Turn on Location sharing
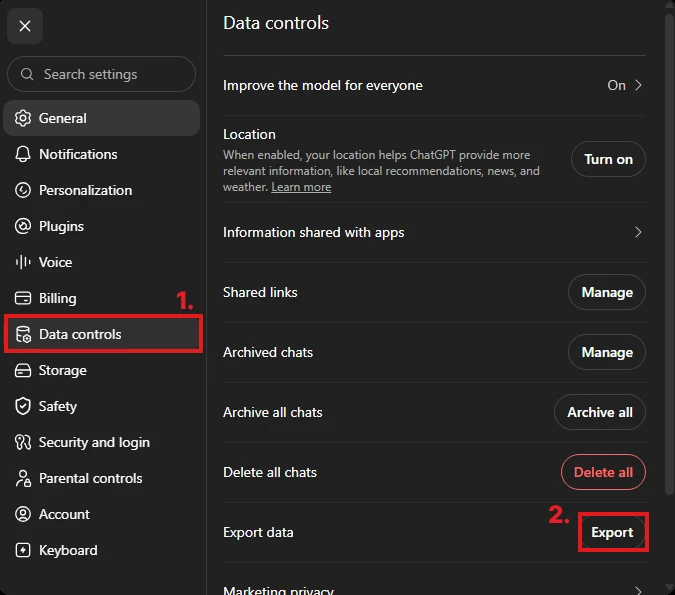Screen dimensions: 675x595 tap(608, 159)
